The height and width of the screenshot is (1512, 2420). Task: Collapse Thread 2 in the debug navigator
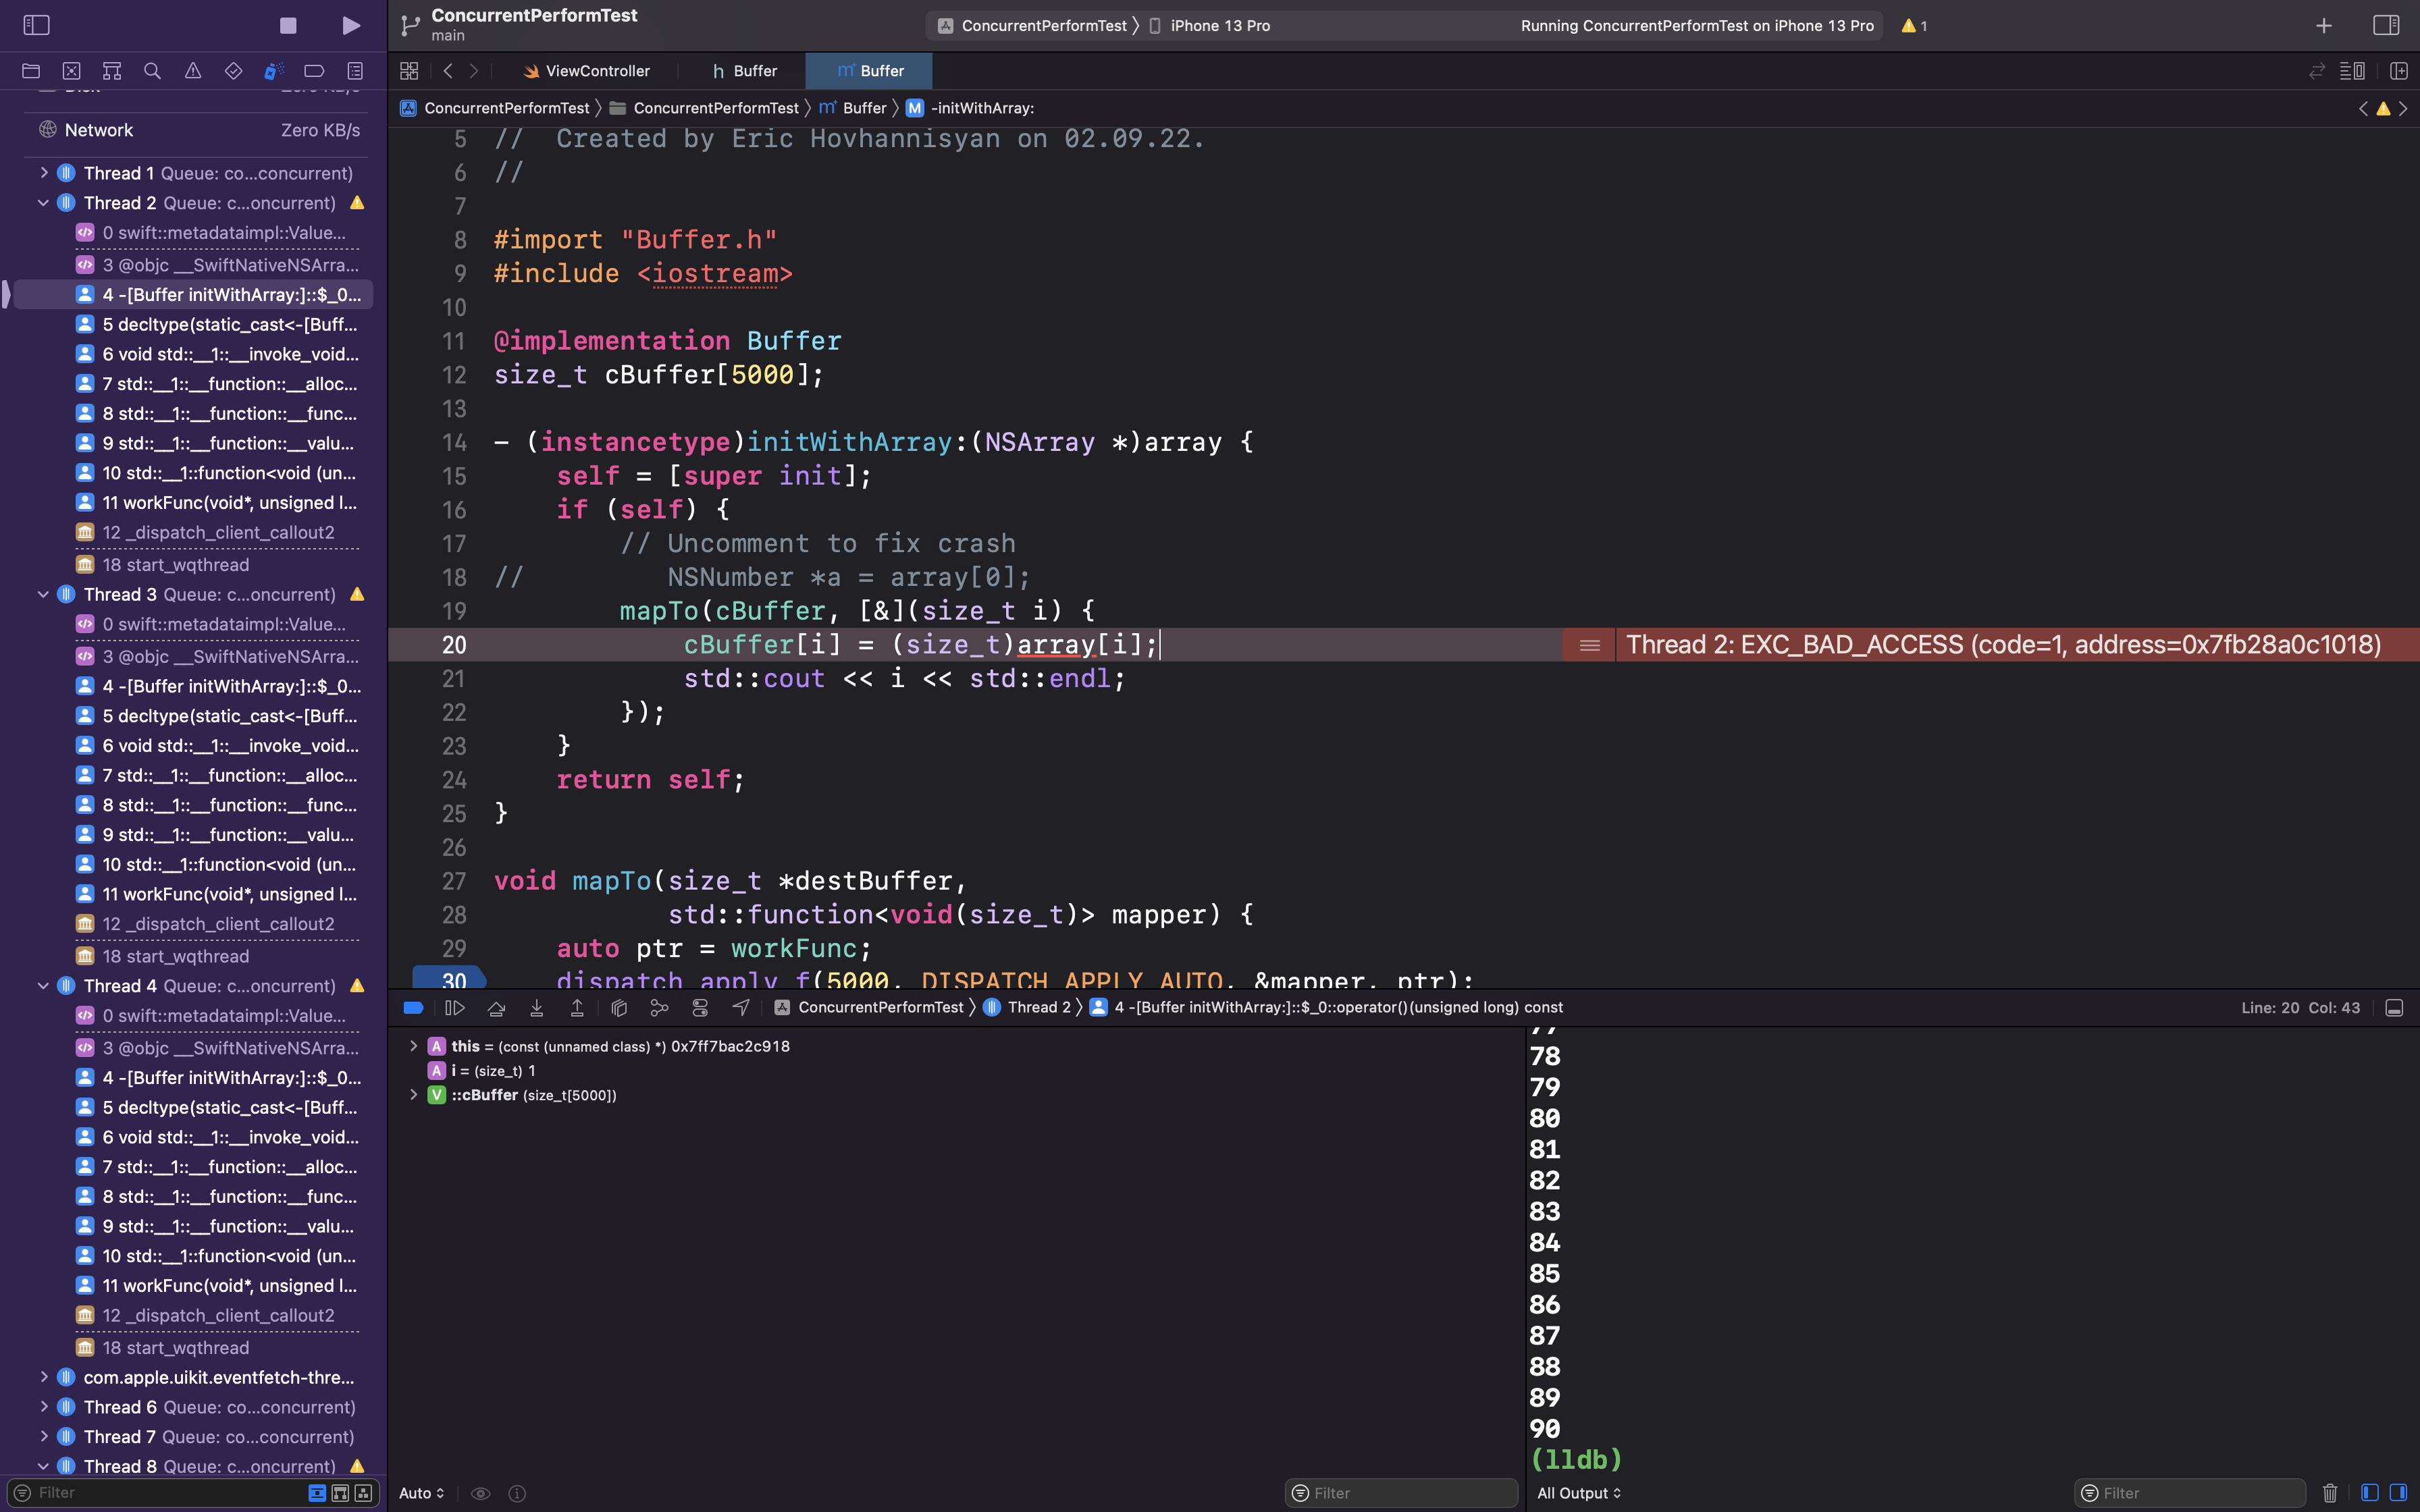[x=43, y=203]
